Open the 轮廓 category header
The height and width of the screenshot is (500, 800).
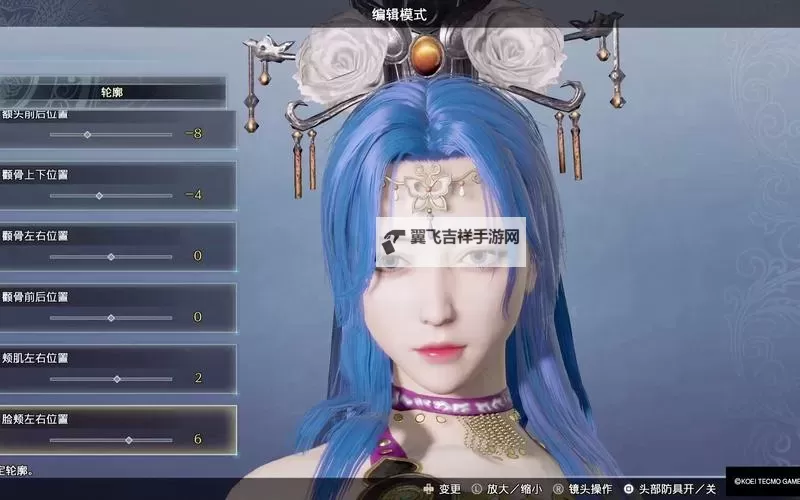pos(112,92)
